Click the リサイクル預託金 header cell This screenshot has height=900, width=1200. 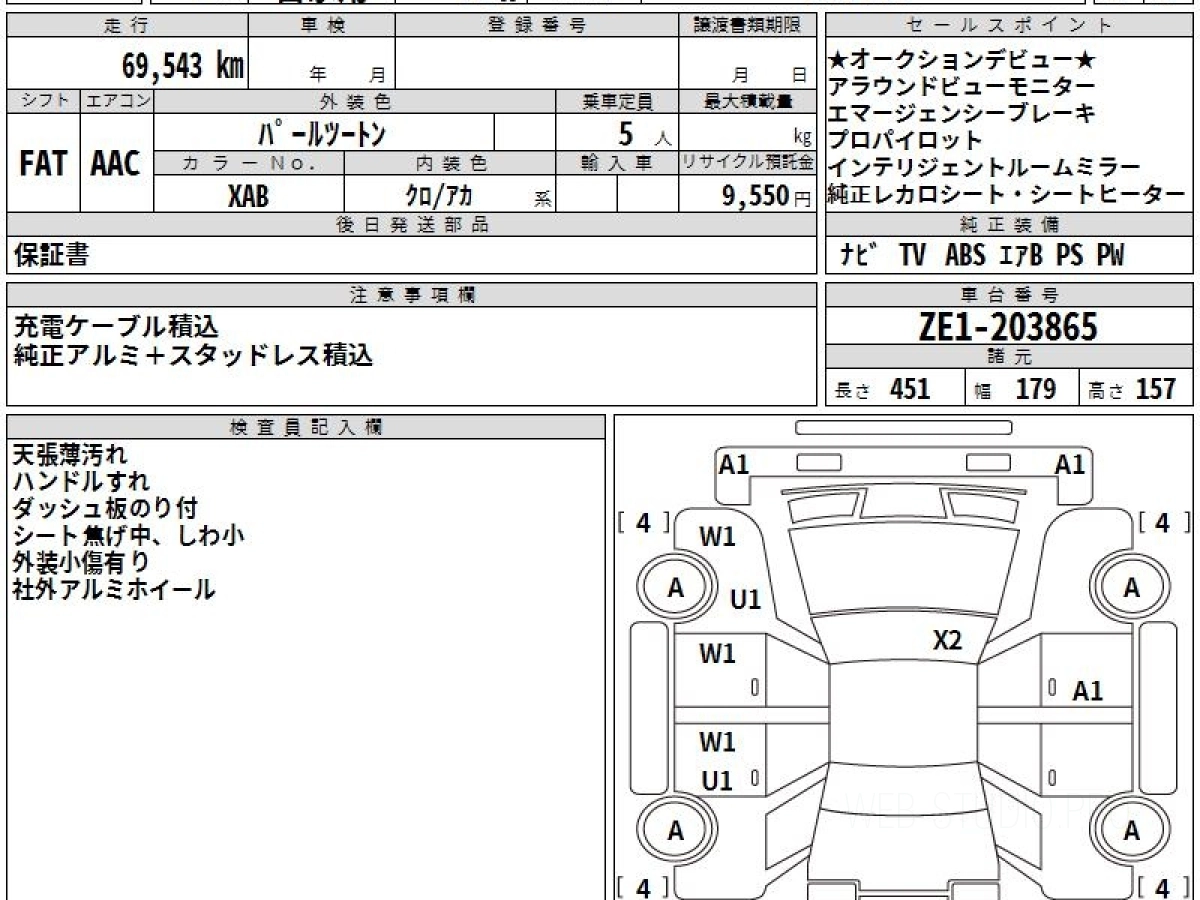[x=747, y=162]
